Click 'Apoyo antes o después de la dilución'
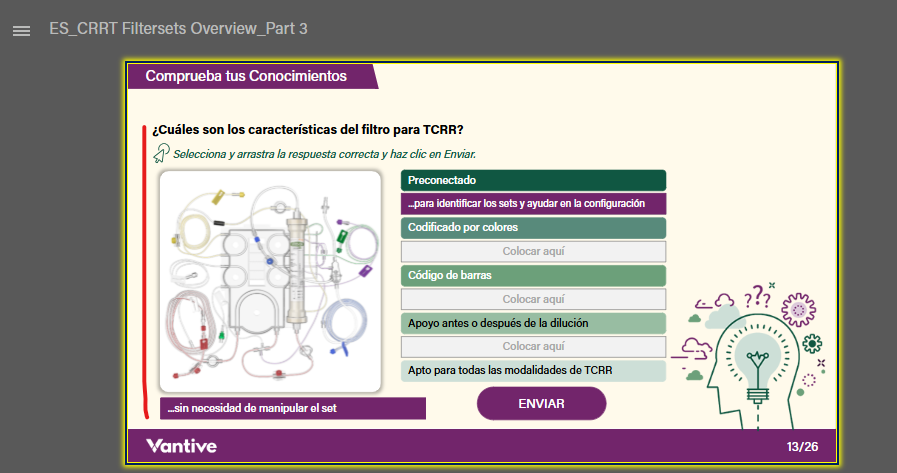The width and height of the screenshot is (897, 473). coord(533,323)
